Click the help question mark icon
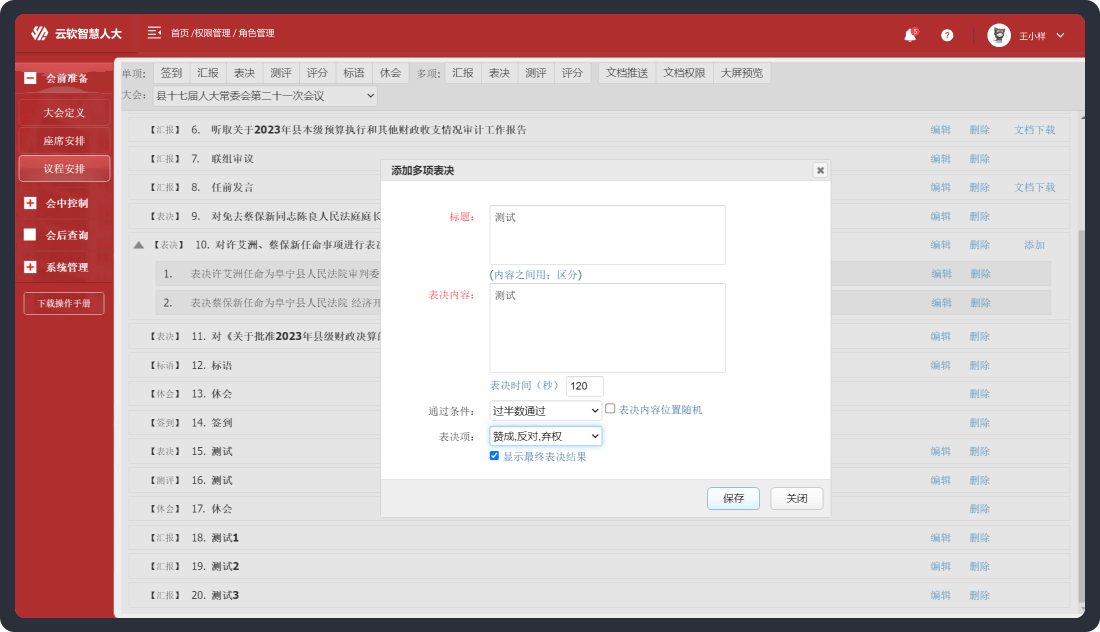The image size is (1100, 632). tap(947, 34)
